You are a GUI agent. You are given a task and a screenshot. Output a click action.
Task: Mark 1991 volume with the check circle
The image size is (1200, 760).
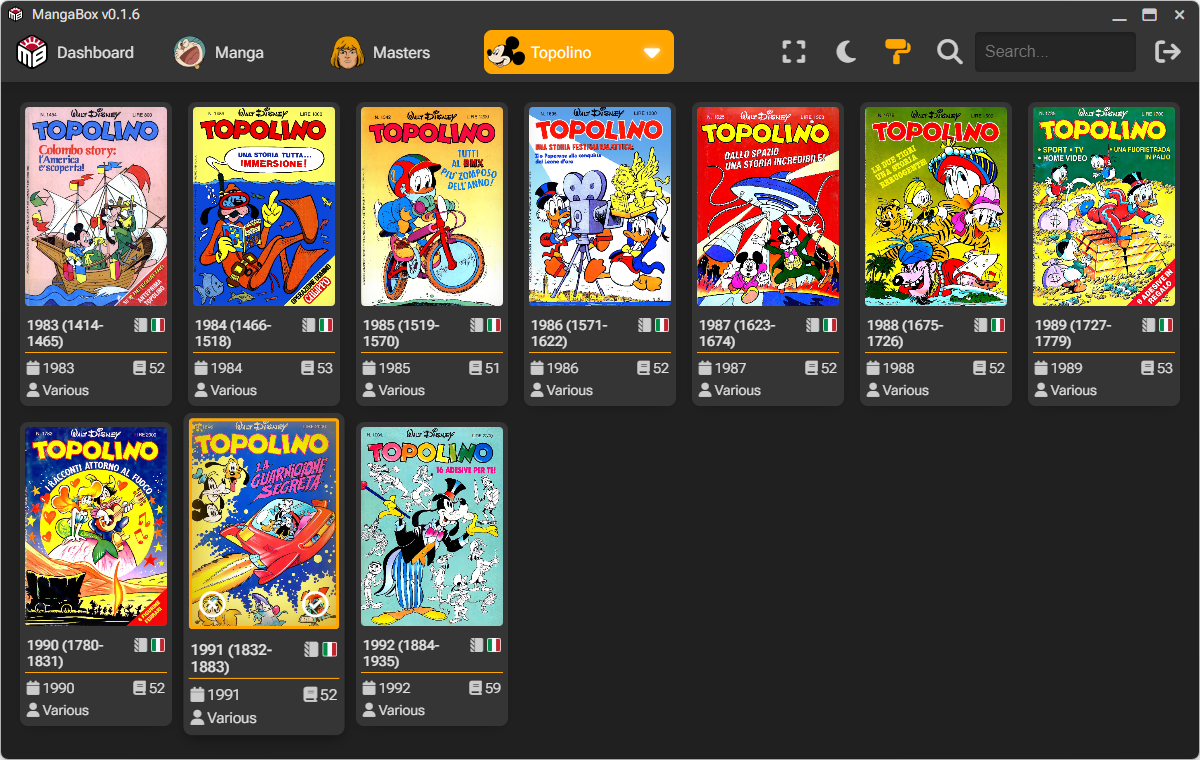(315, 603)
